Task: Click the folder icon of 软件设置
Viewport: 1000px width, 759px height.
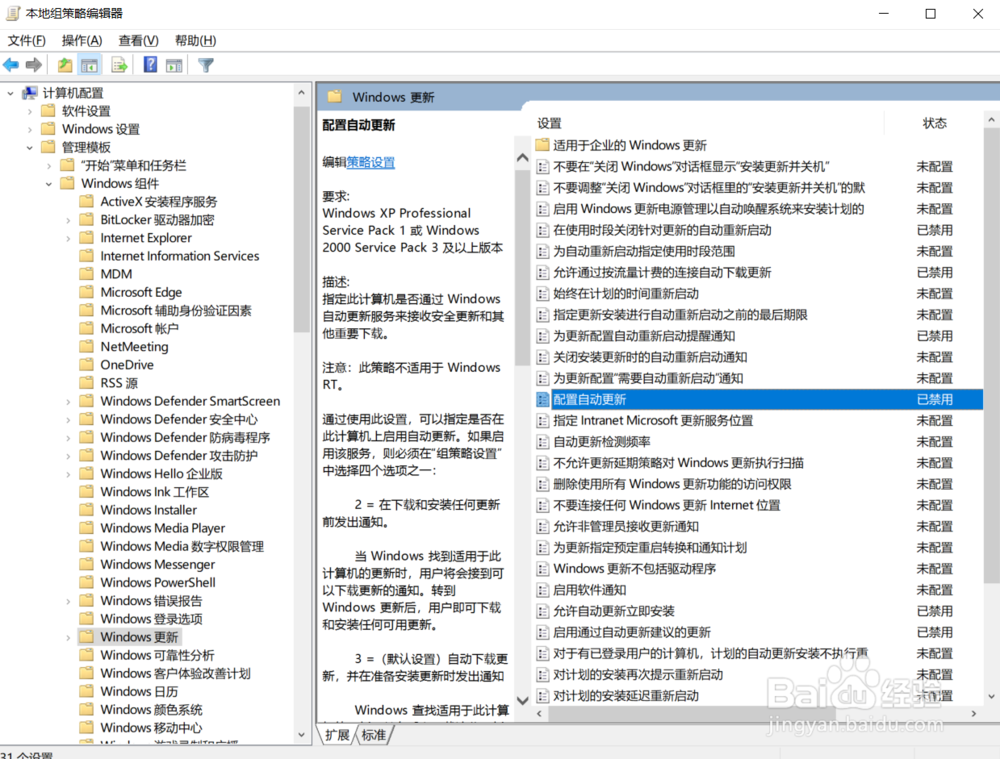Action: pyautogui.click(x=48, y=111)
